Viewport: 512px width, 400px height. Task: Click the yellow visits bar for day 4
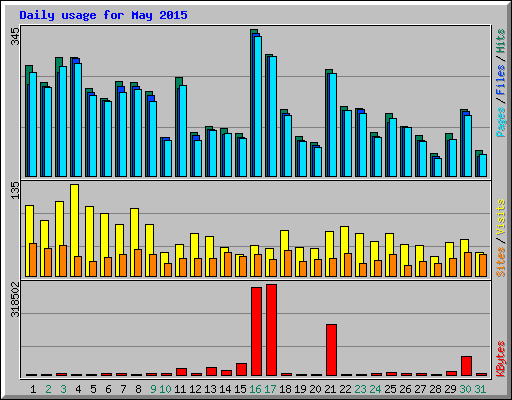pyautogui.click(x=74, y=230)
